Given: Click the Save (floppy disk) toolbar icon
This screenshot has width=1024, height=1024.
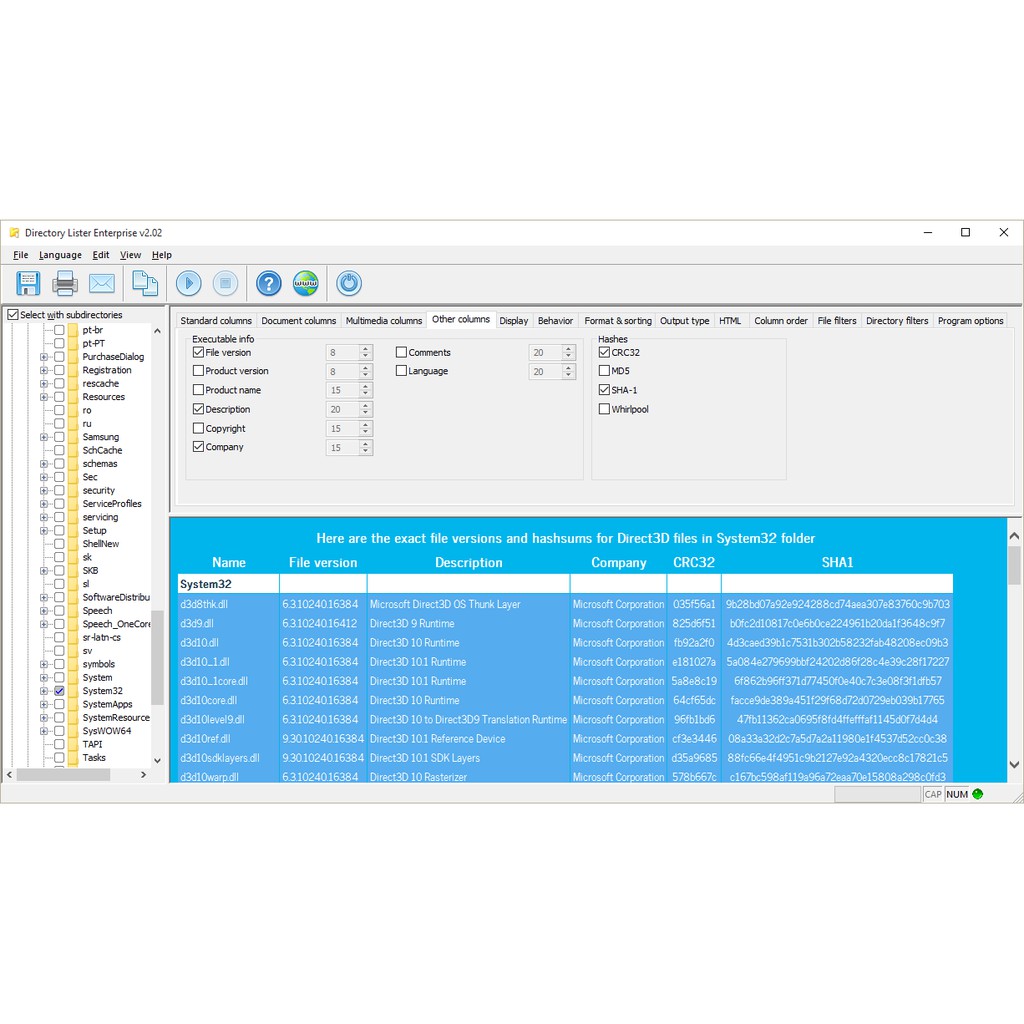Looking at the screenshot, I should 28,283.
